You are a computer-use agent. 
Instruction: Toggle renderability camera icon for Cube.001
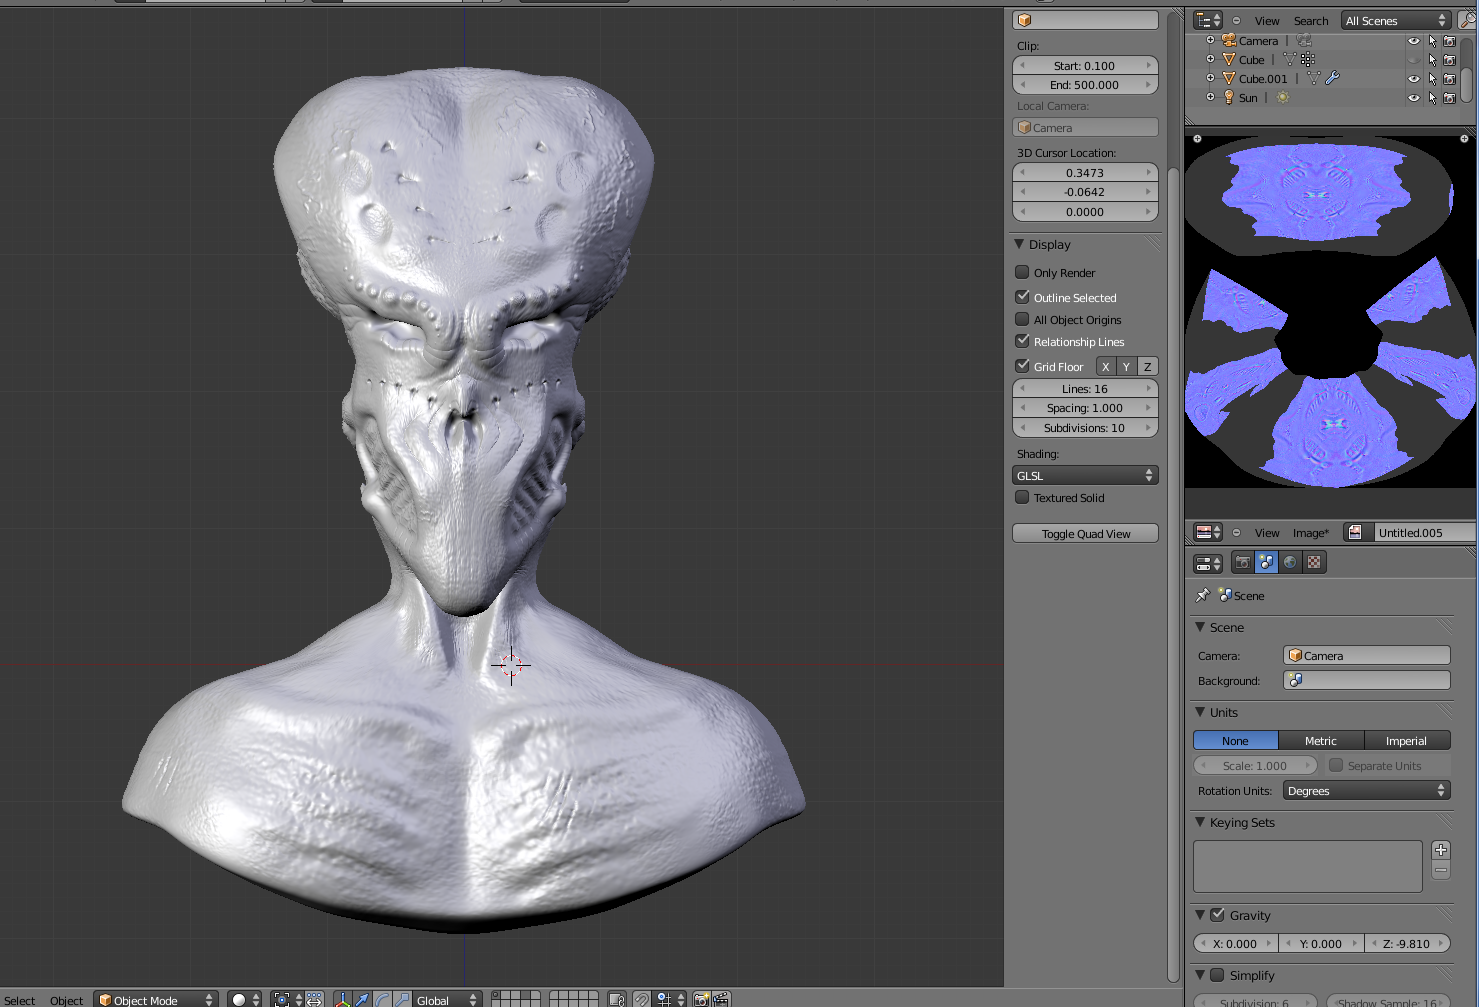pyautogui.click(x=1449, y=79)
